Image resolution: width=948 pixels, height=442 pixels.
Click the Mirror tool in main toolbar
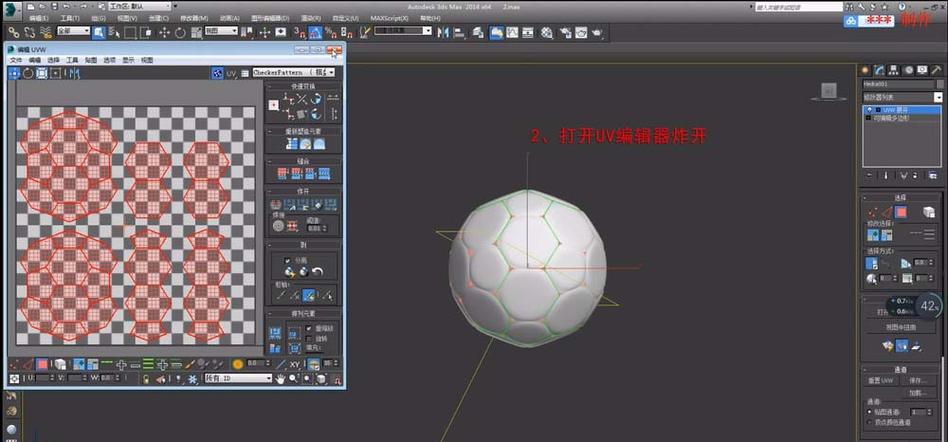(445, 32)
